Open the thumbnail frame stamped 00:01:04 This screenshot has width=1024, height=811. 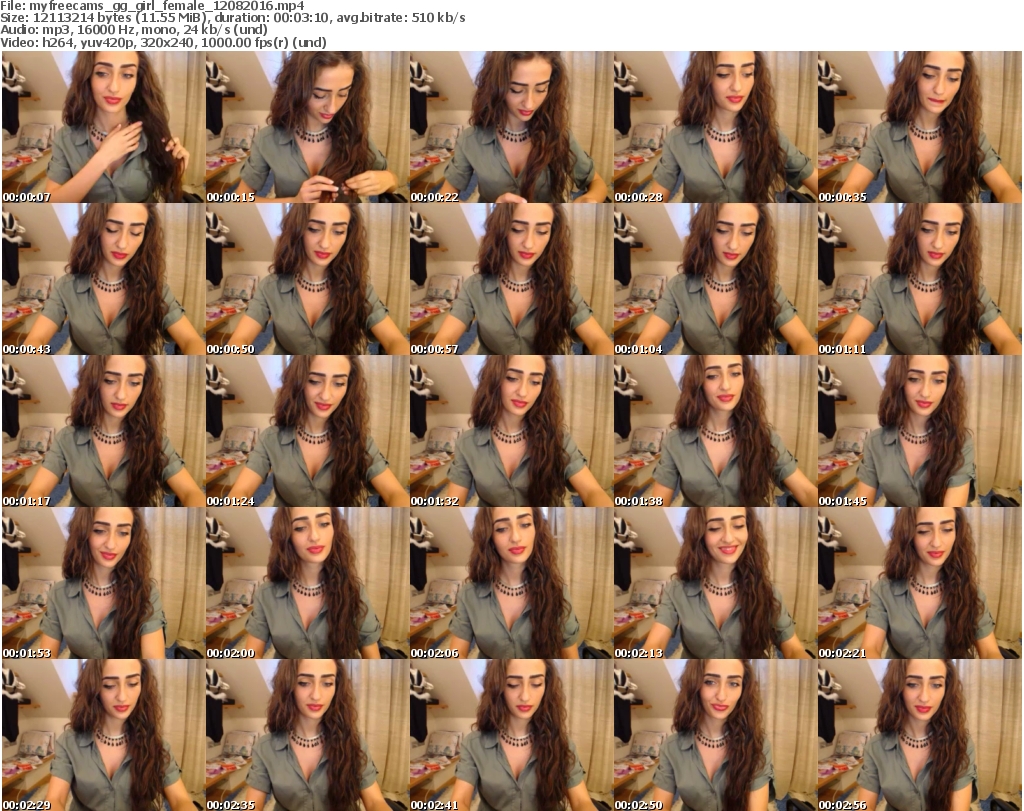click(715, 279)
